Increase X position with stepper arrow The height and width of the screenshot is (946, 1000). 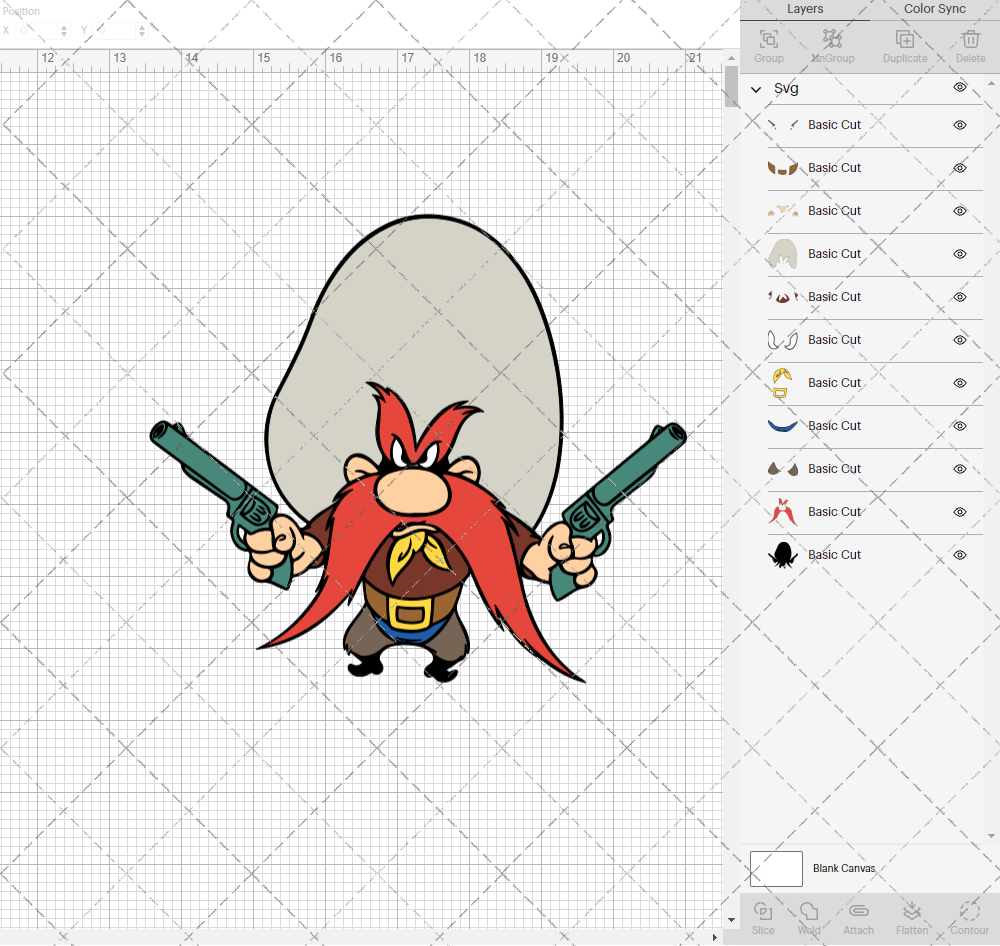pos(64,27)
